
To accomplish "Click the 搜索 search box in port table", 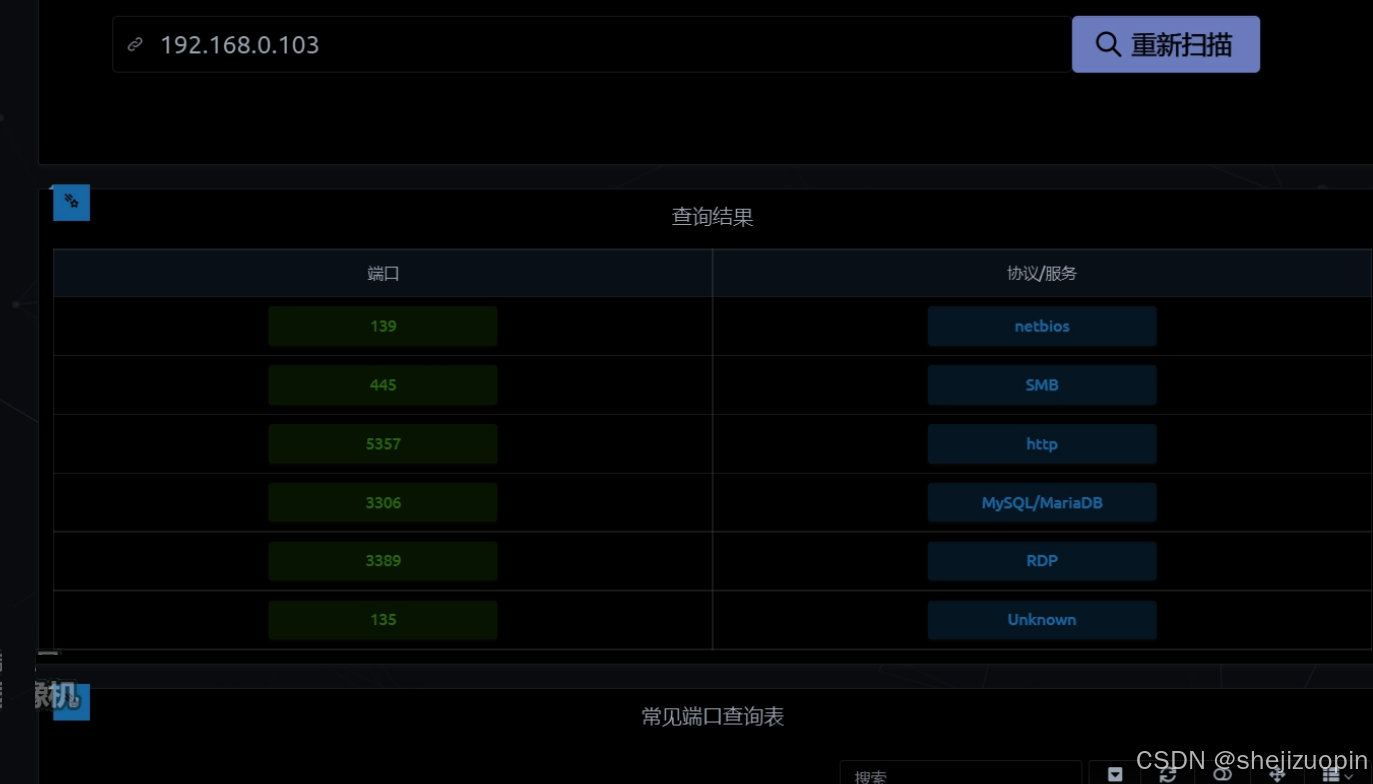I will click(x=961, y=773).
